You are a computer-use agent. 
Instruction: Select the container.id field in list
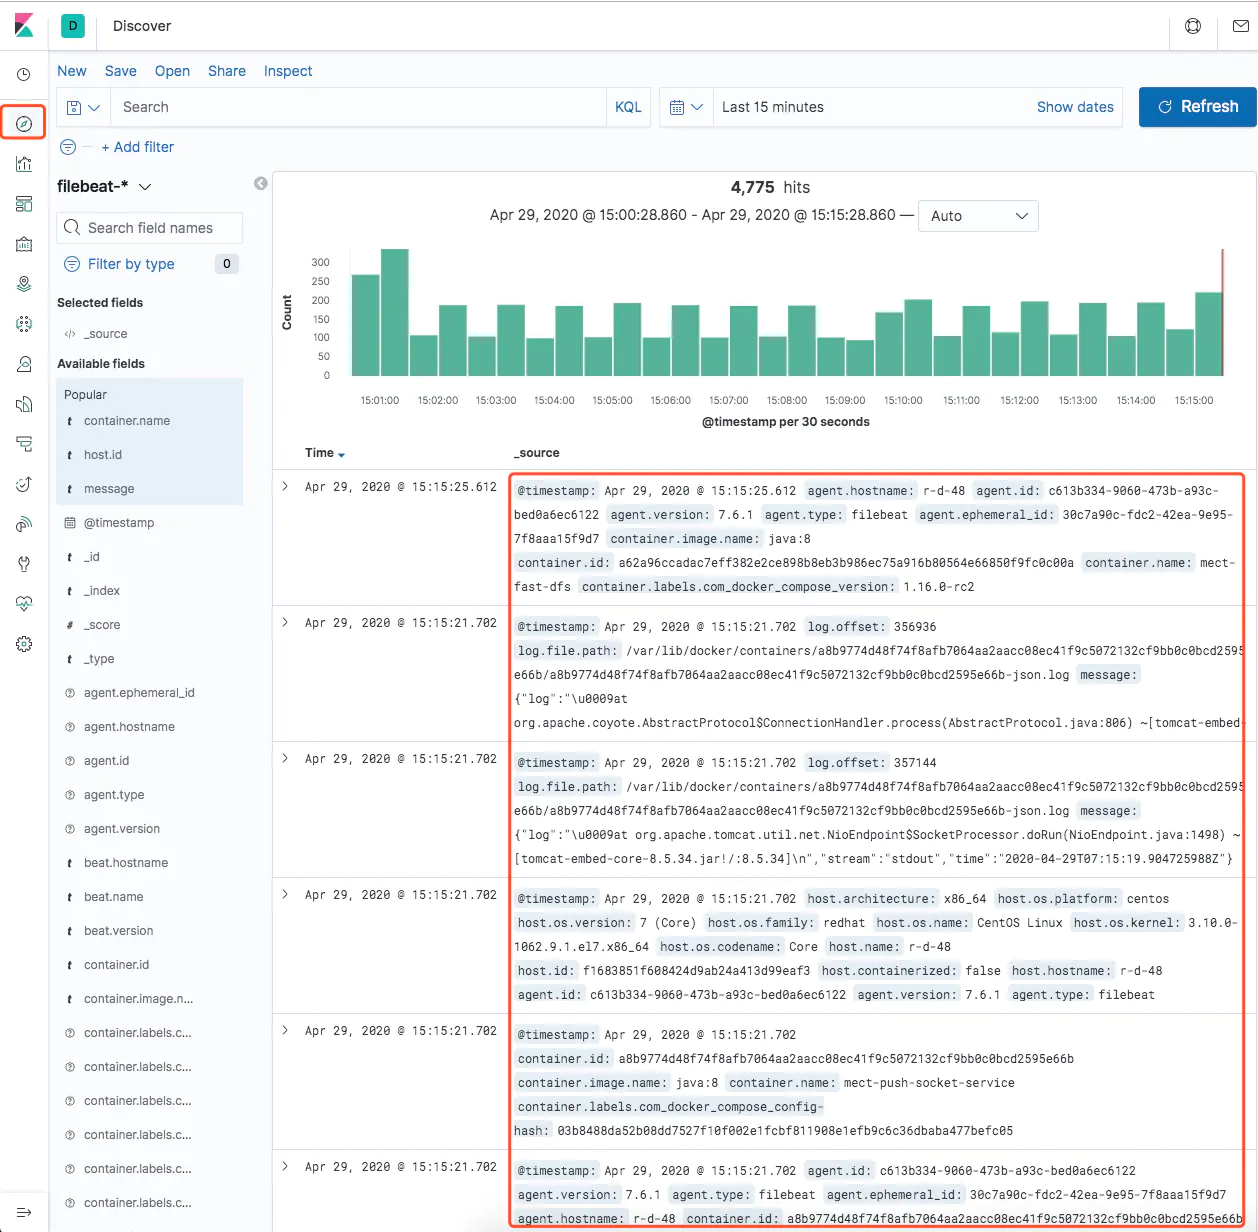pos(116,965)
